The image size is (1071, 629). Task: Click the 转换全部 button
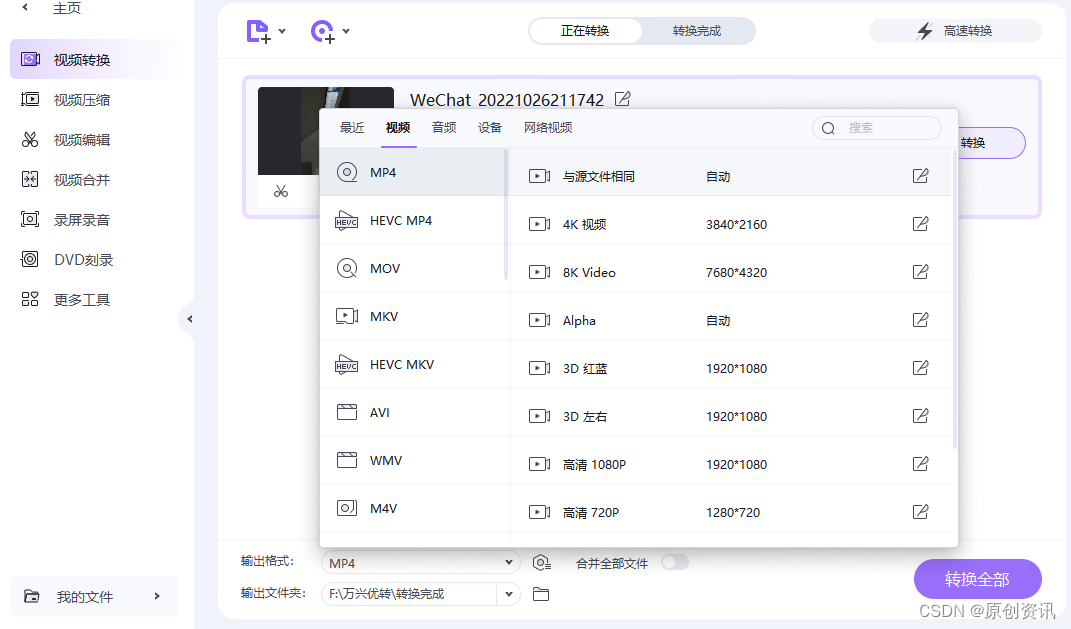pyautogui.click(x=977, y=579)
